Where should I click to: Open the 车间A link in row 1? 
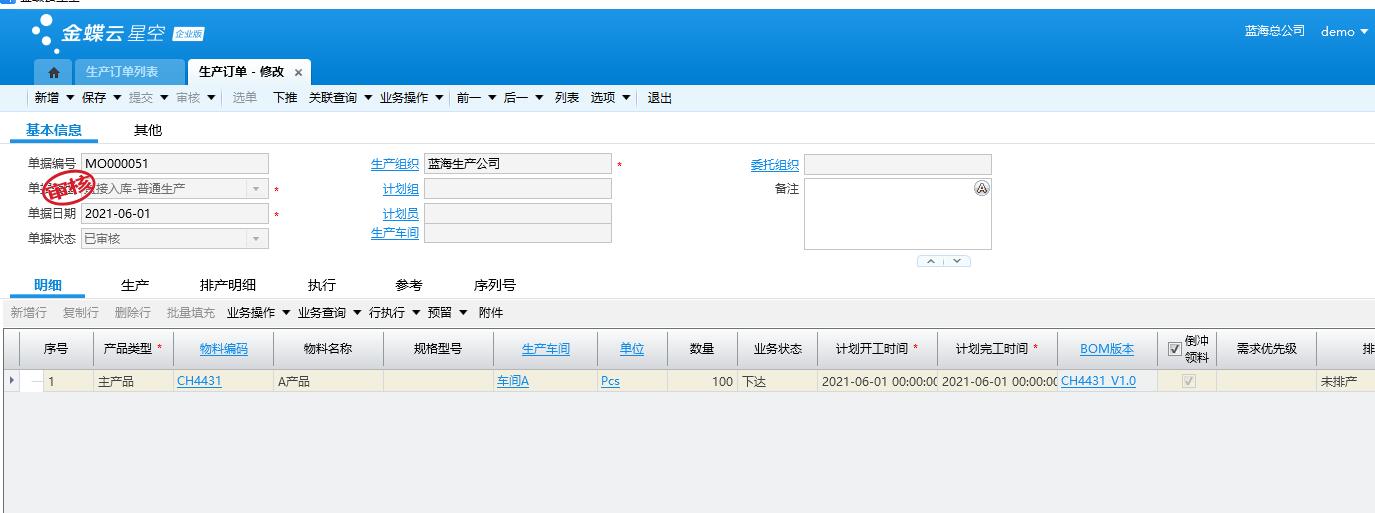point(513,381)
